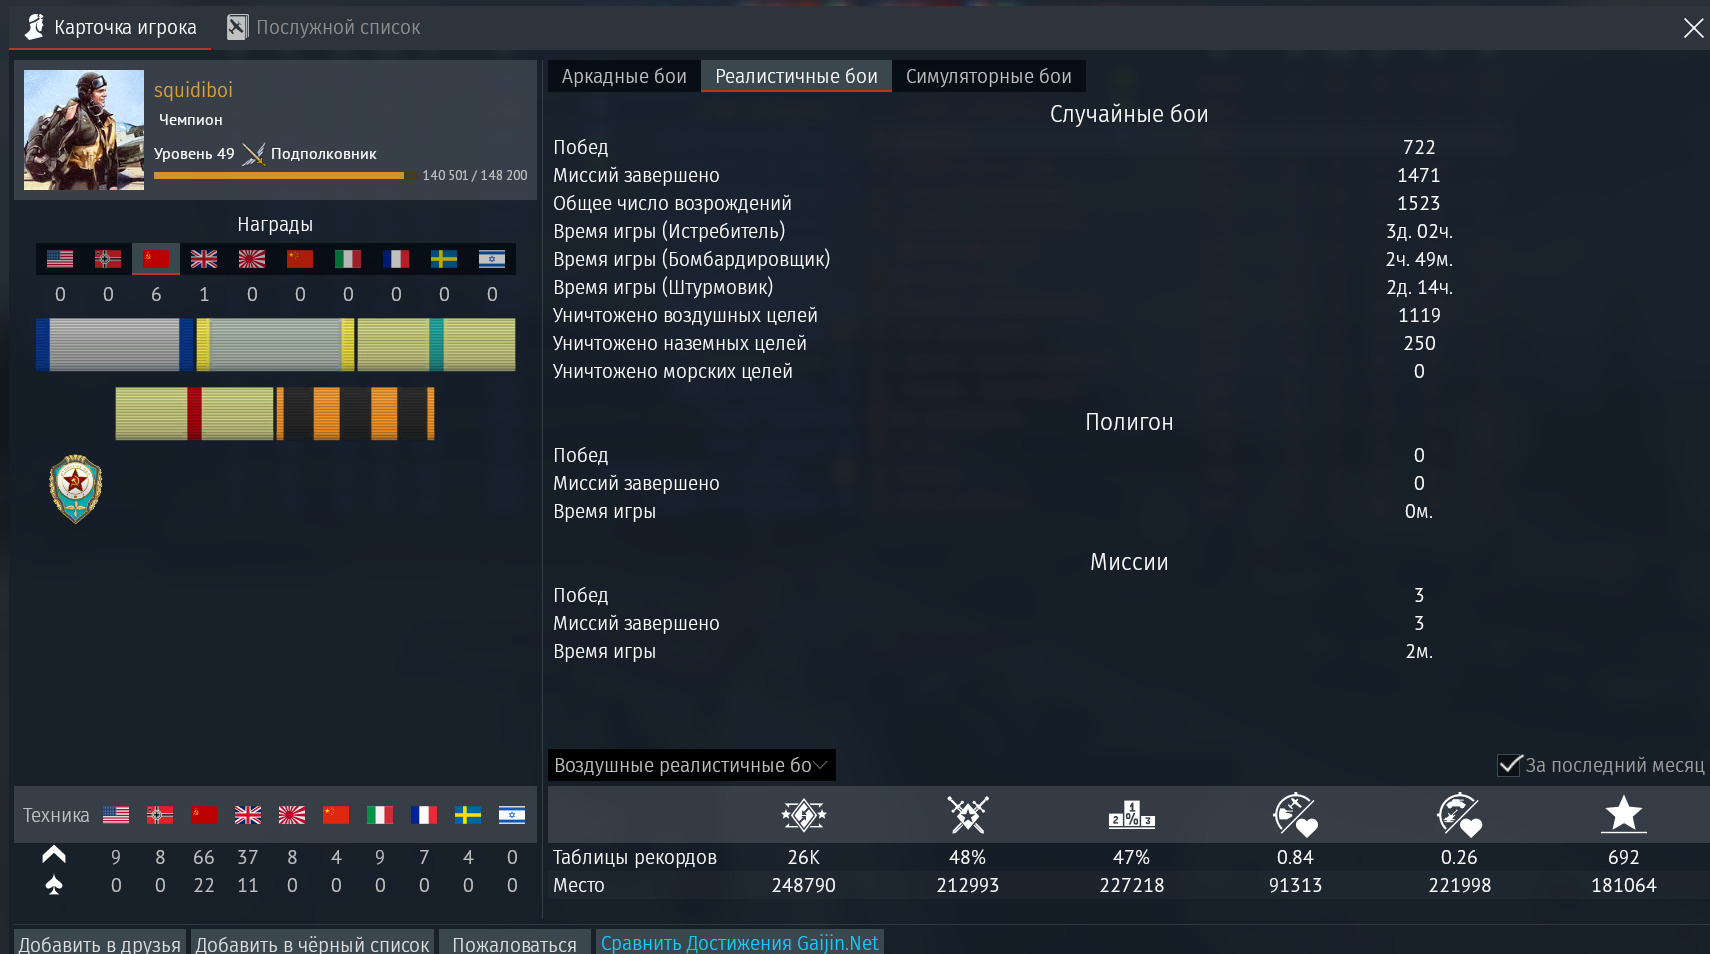1710x954 pixels.
Task: Click the yellow-edged grey award ribbon
Action: 276,345
